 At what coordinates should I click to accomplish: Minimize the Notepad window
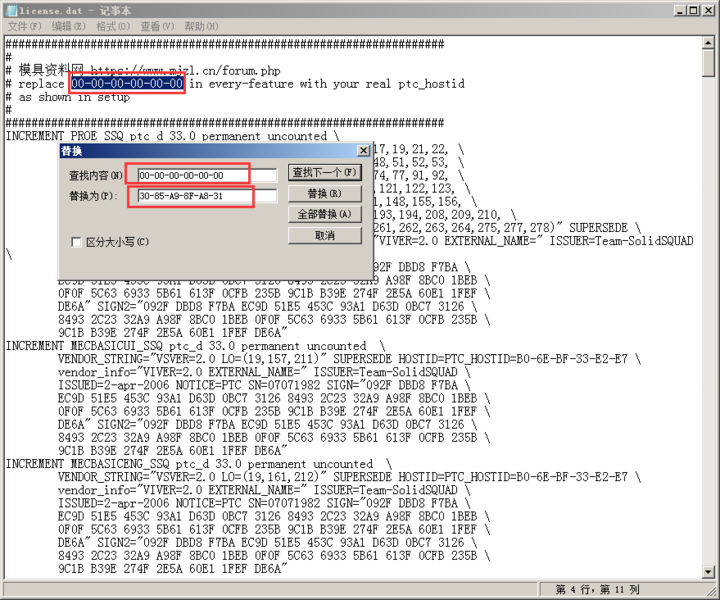pos(681,10)
